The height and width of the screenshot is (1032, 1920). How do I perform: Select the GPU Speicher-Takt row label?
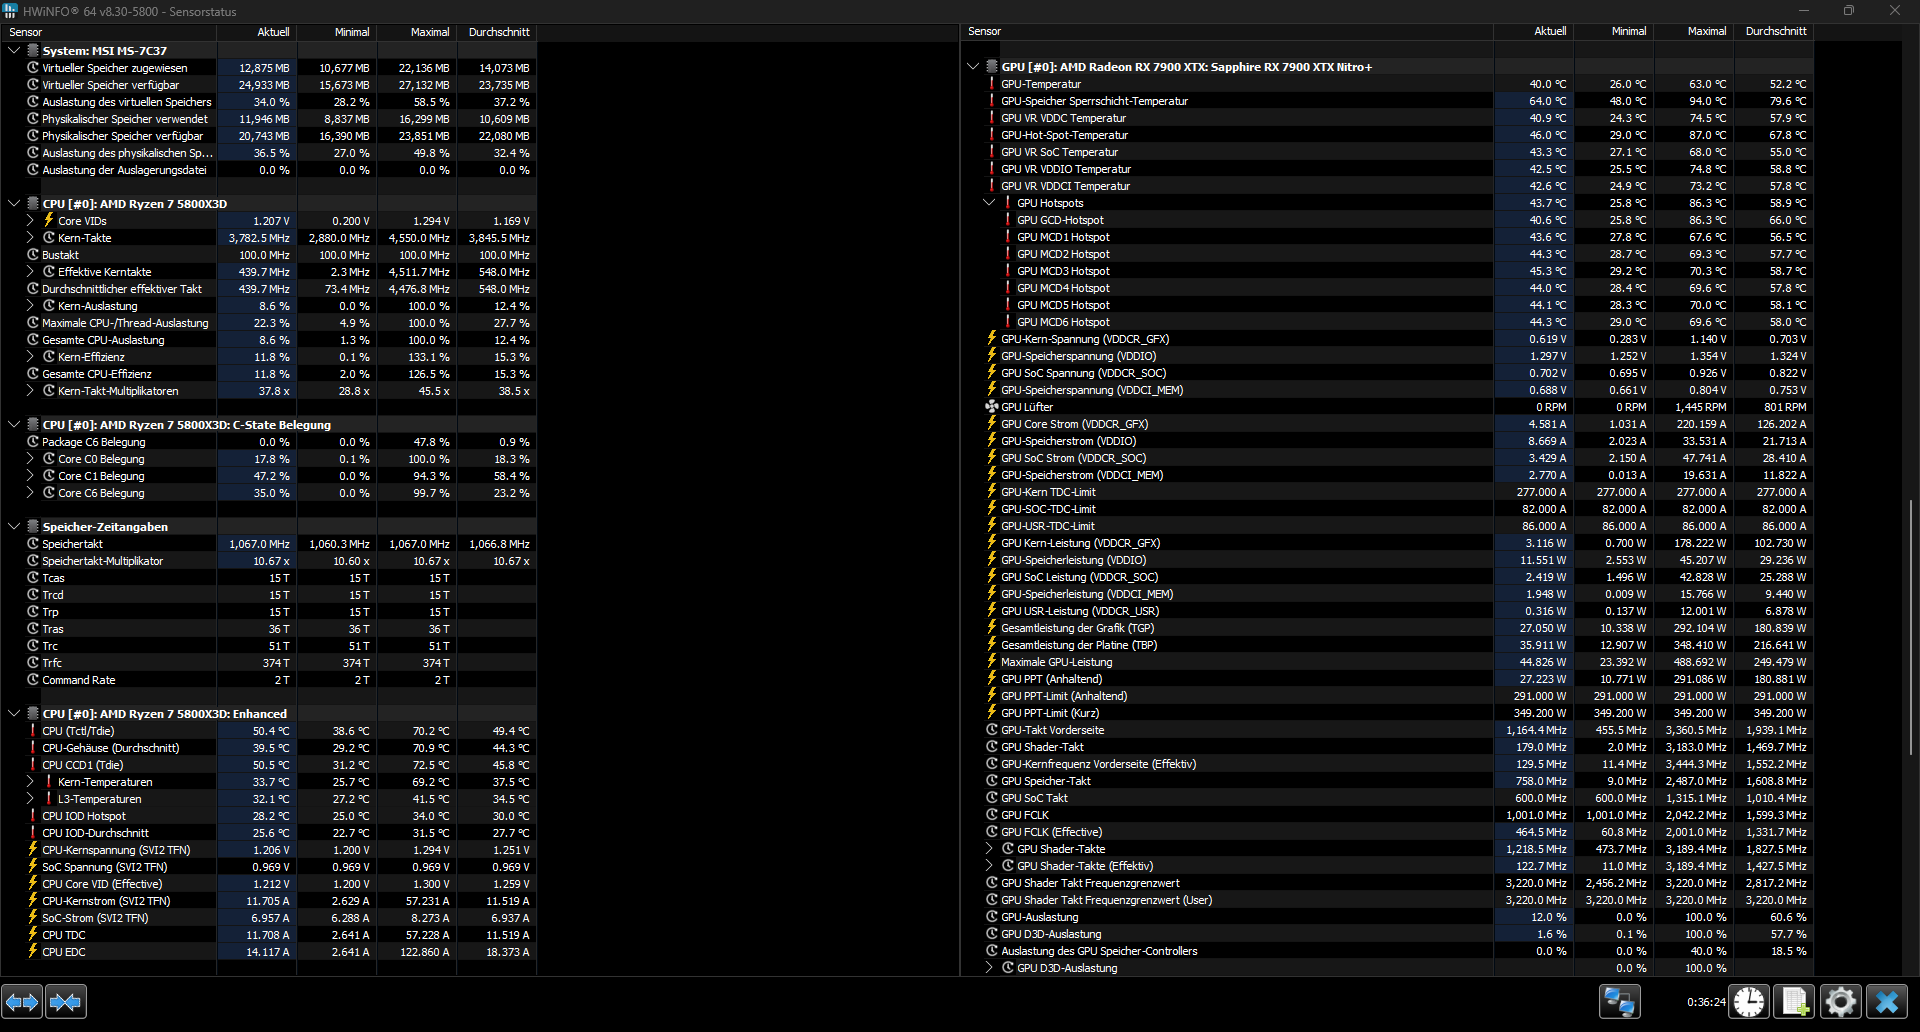coord(1046,781)
